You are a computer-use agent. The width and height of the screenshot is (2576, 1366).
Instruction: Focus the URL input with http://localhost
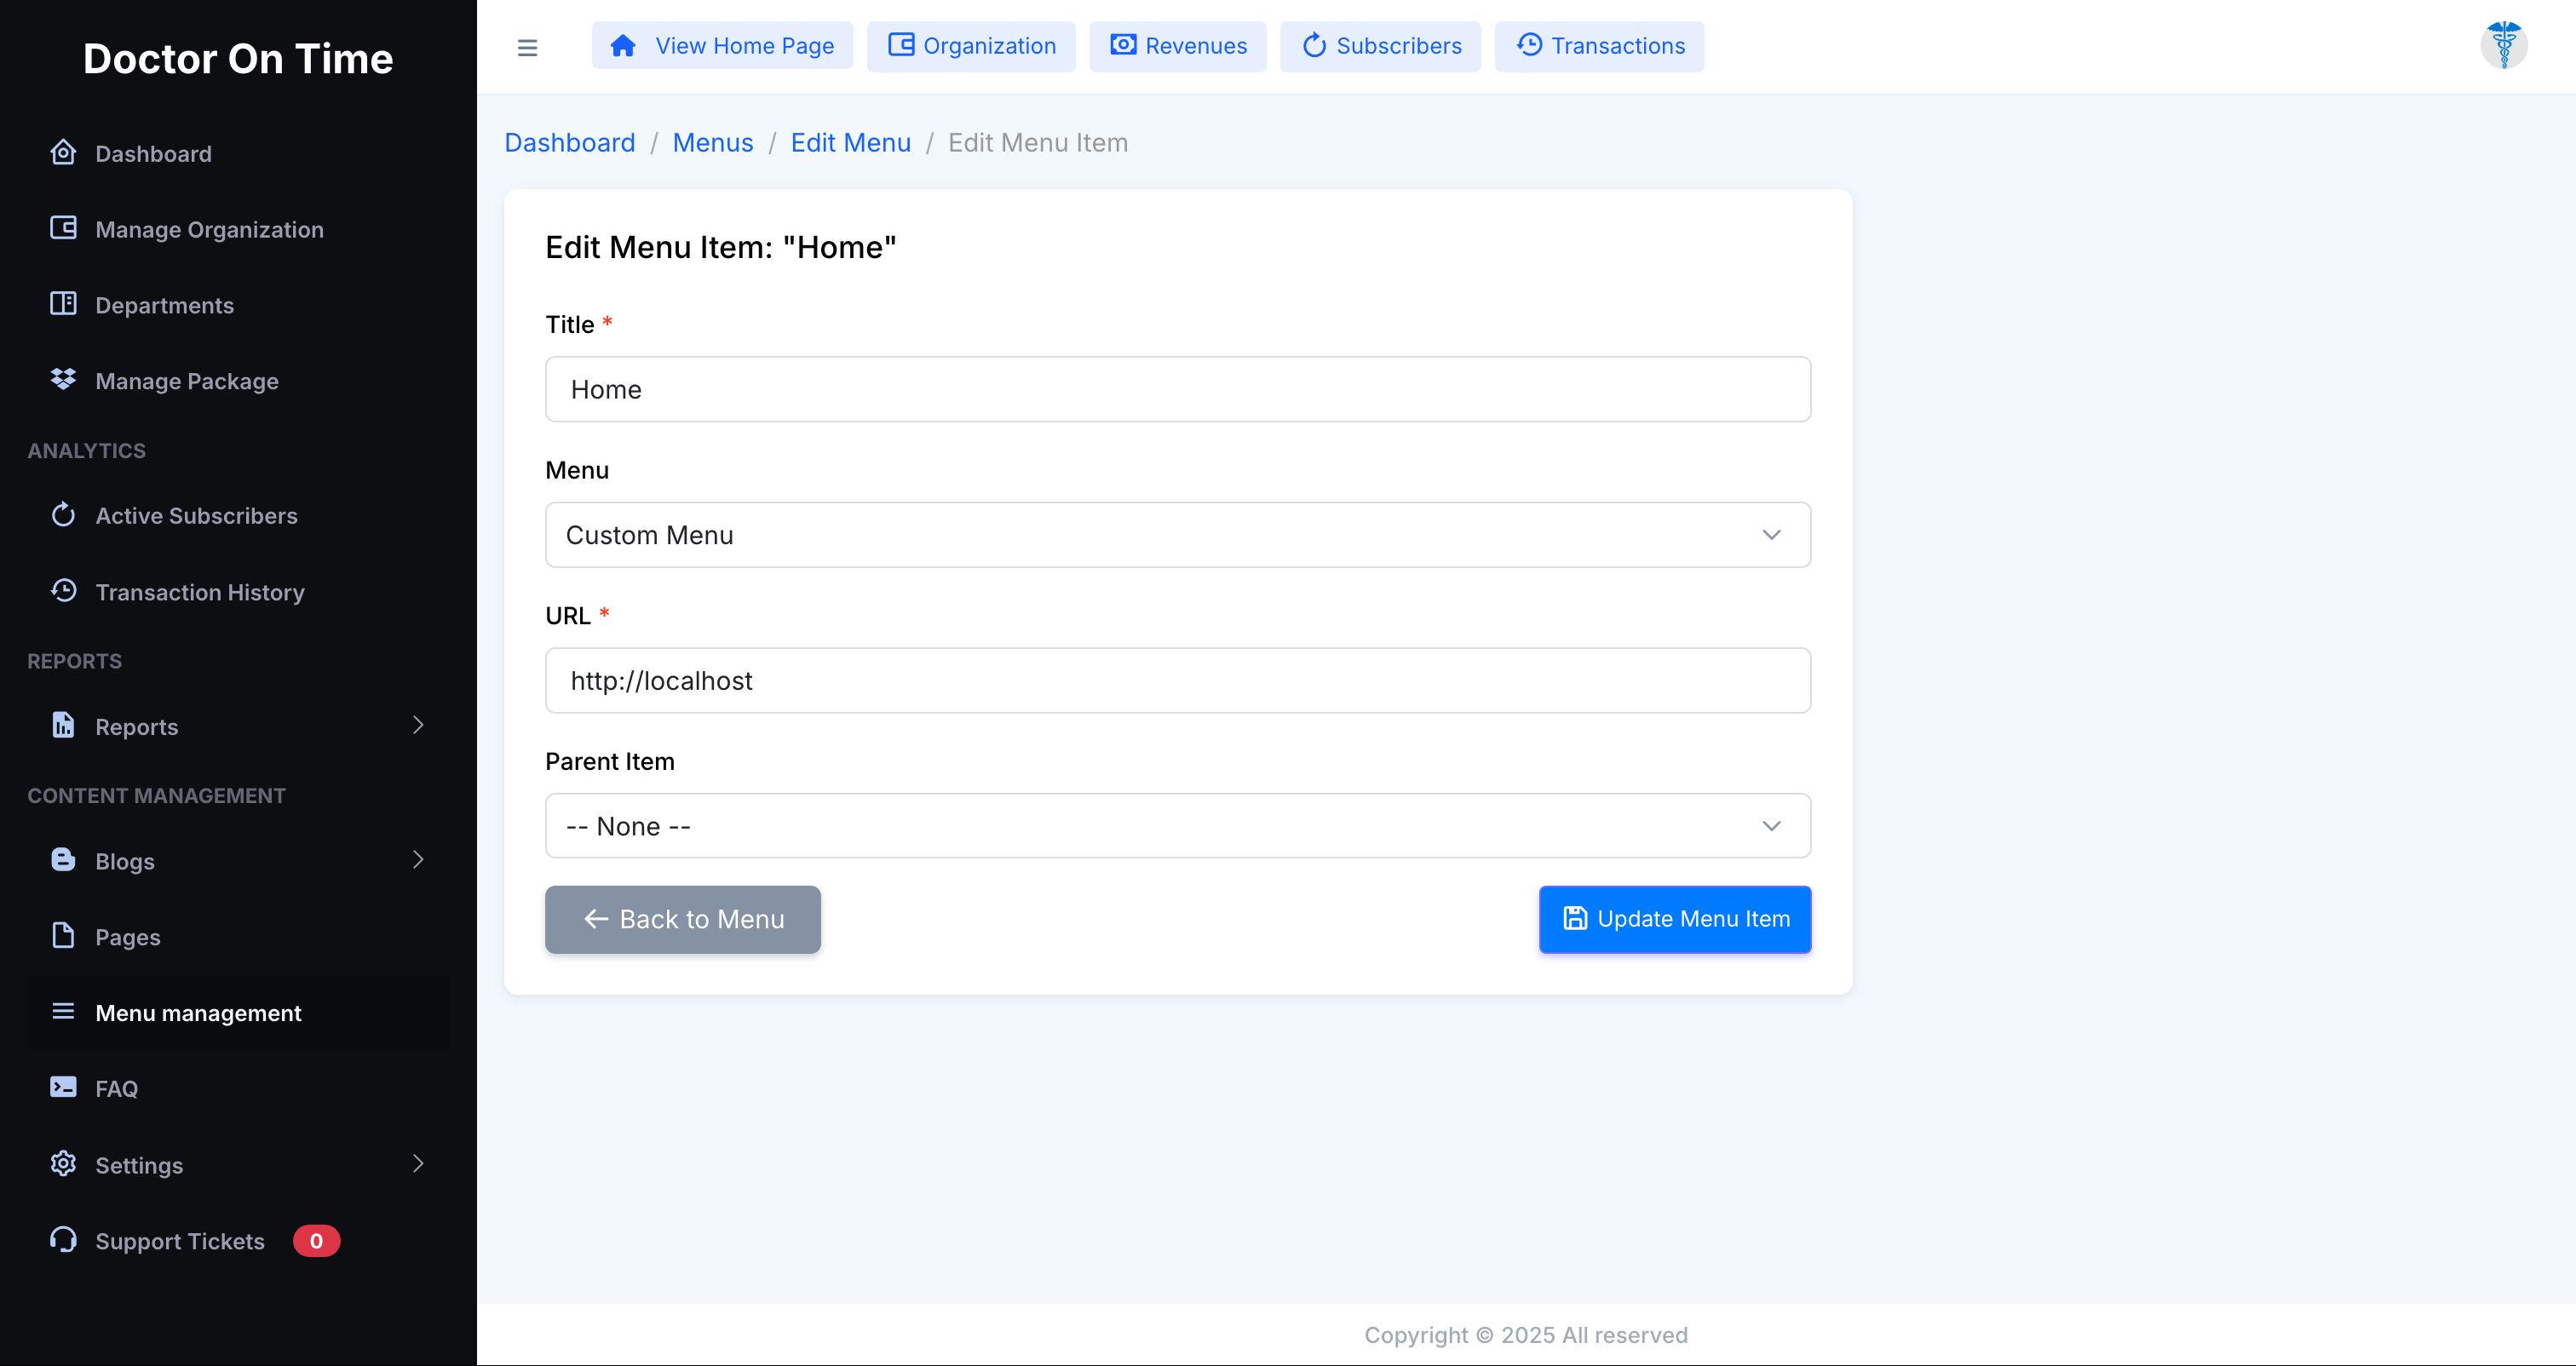point(1177,680)
